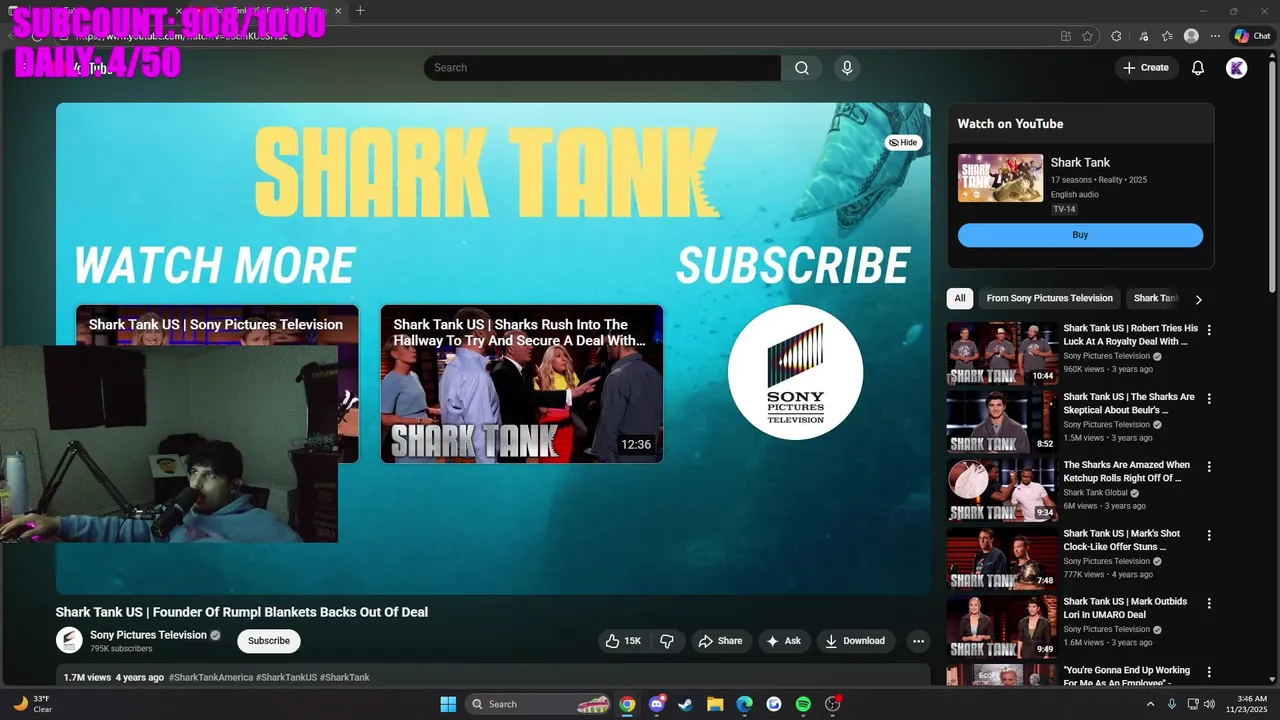Open options menu for Robert Tries His Luck video

click(1209, 330)
